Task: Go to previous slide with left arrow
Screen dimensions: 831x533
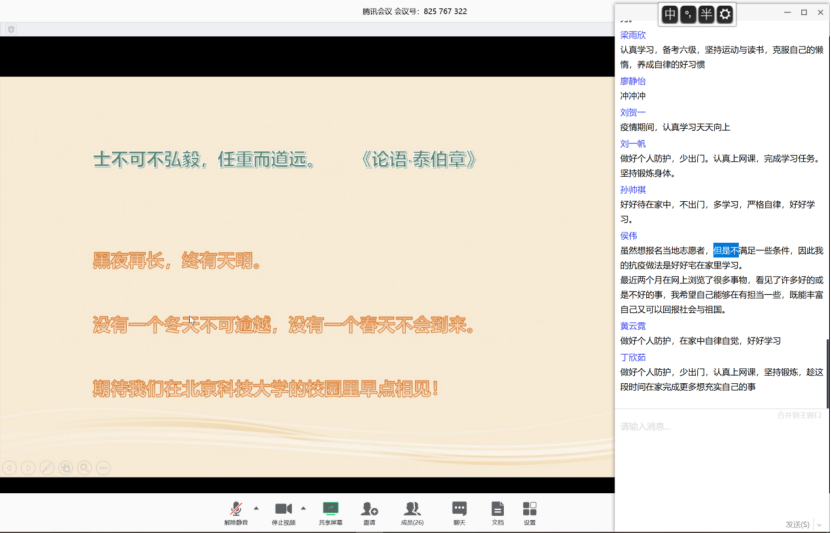Action: [x=9, y=467]
